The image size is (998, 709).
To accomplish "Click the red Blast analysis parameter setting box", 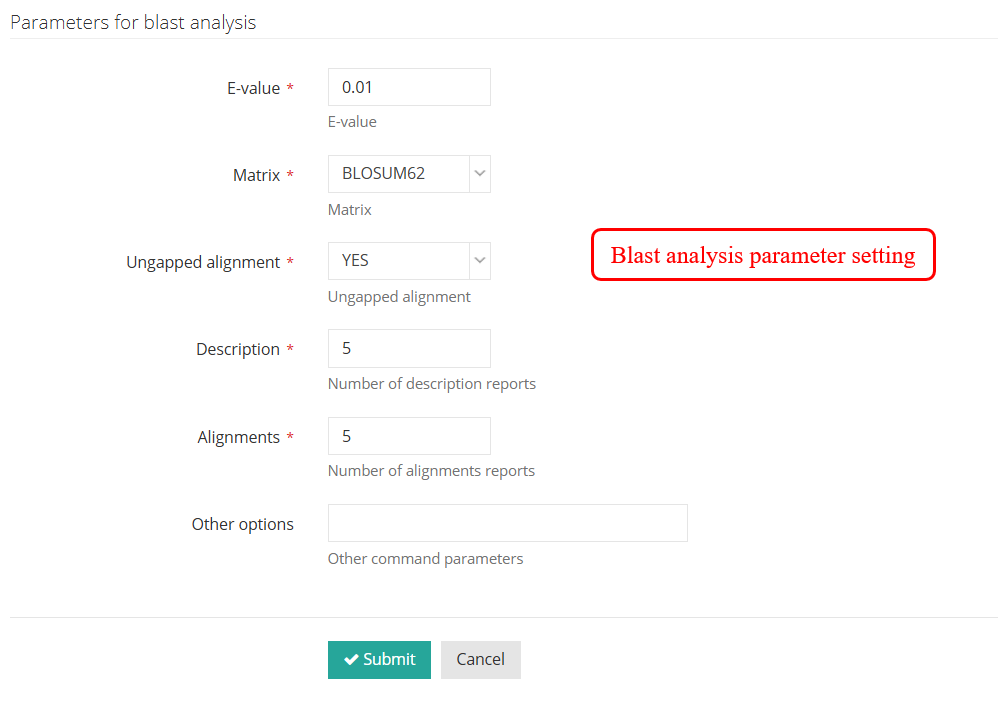I will 763,255.
